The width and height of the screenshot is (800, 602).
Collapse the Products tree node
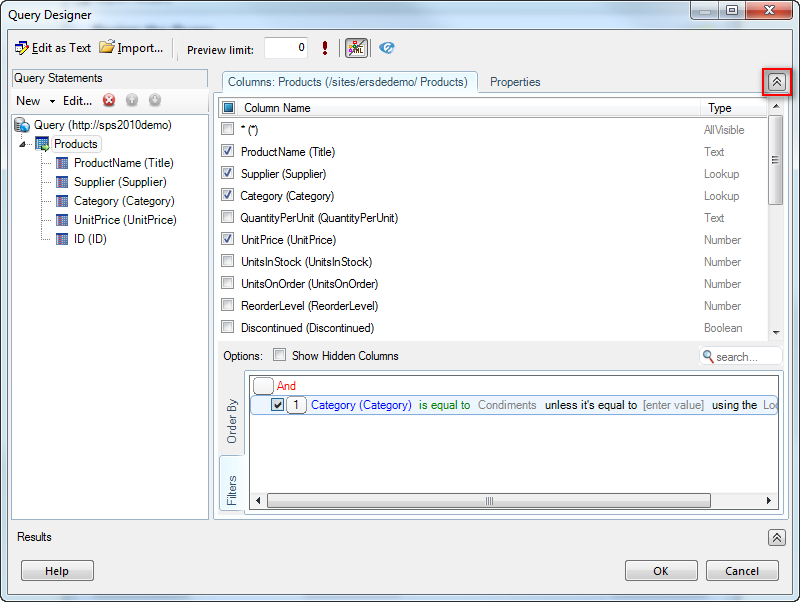click(23, 145)
